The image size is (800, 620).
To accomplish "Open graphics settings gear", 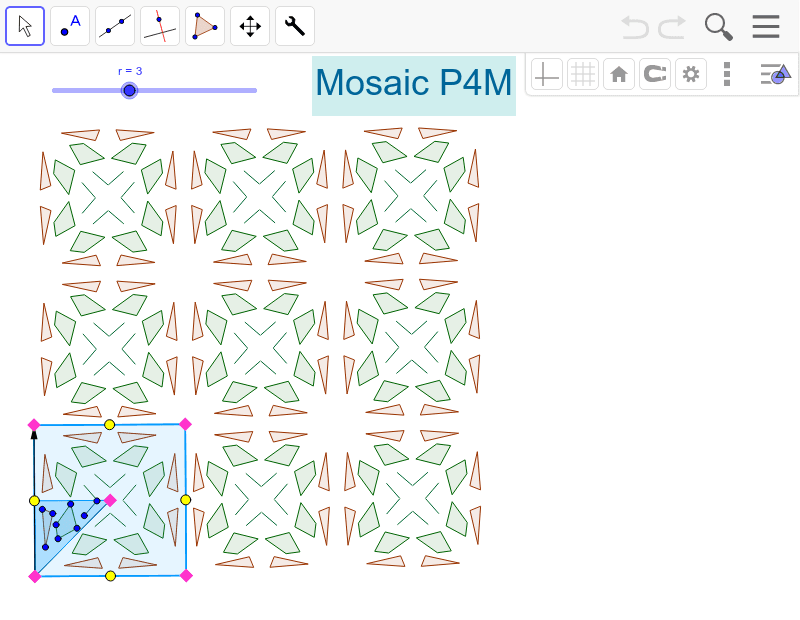I will click(x=691, y=75).
